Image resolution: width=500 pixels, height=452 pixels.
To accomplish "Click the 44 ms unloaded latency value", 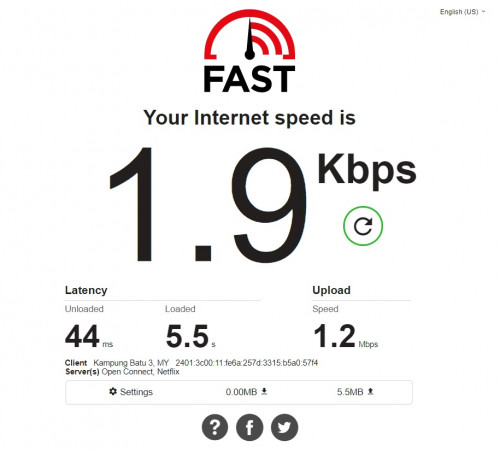I will (89, 336).
